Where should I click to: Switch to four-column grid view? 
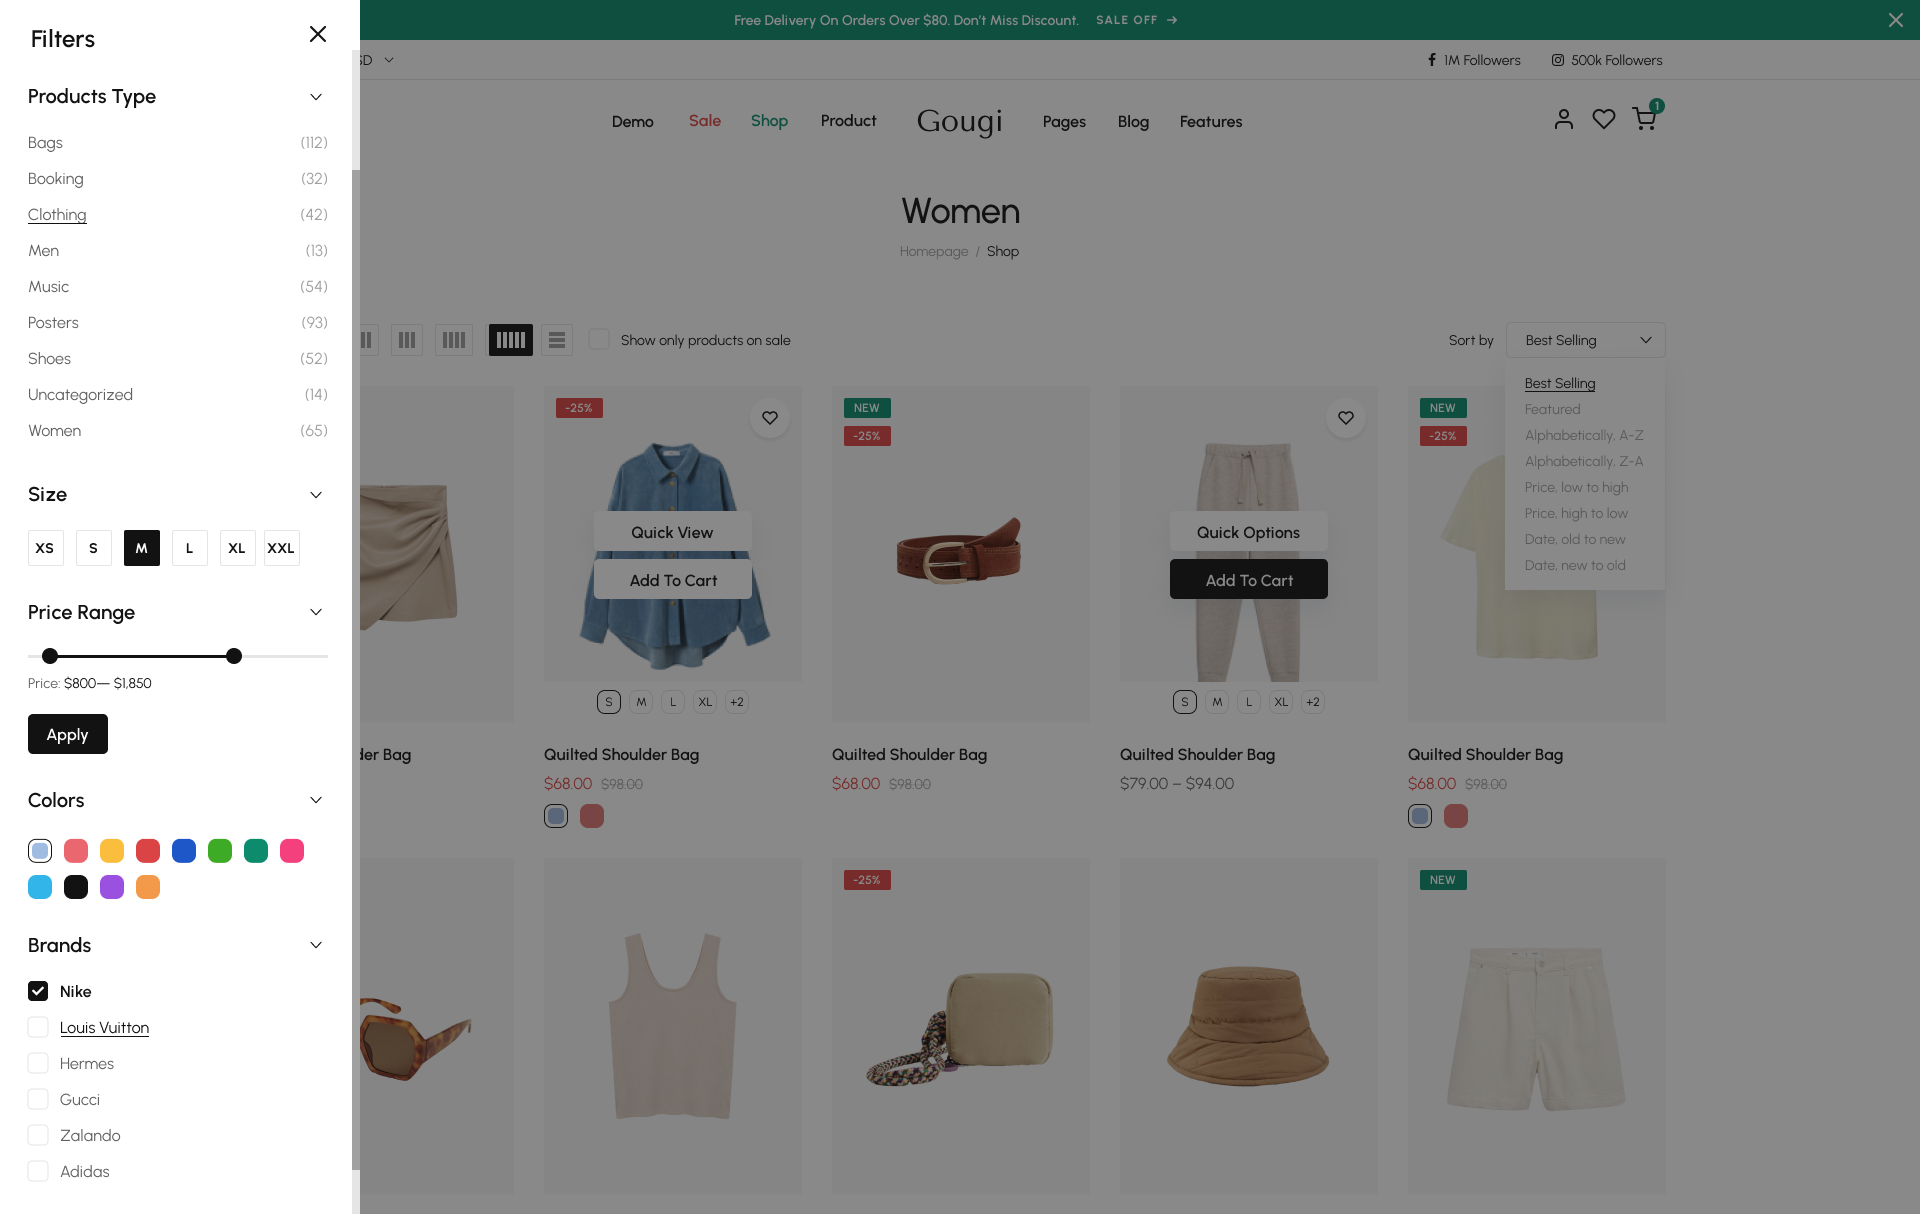pos(454,340)
